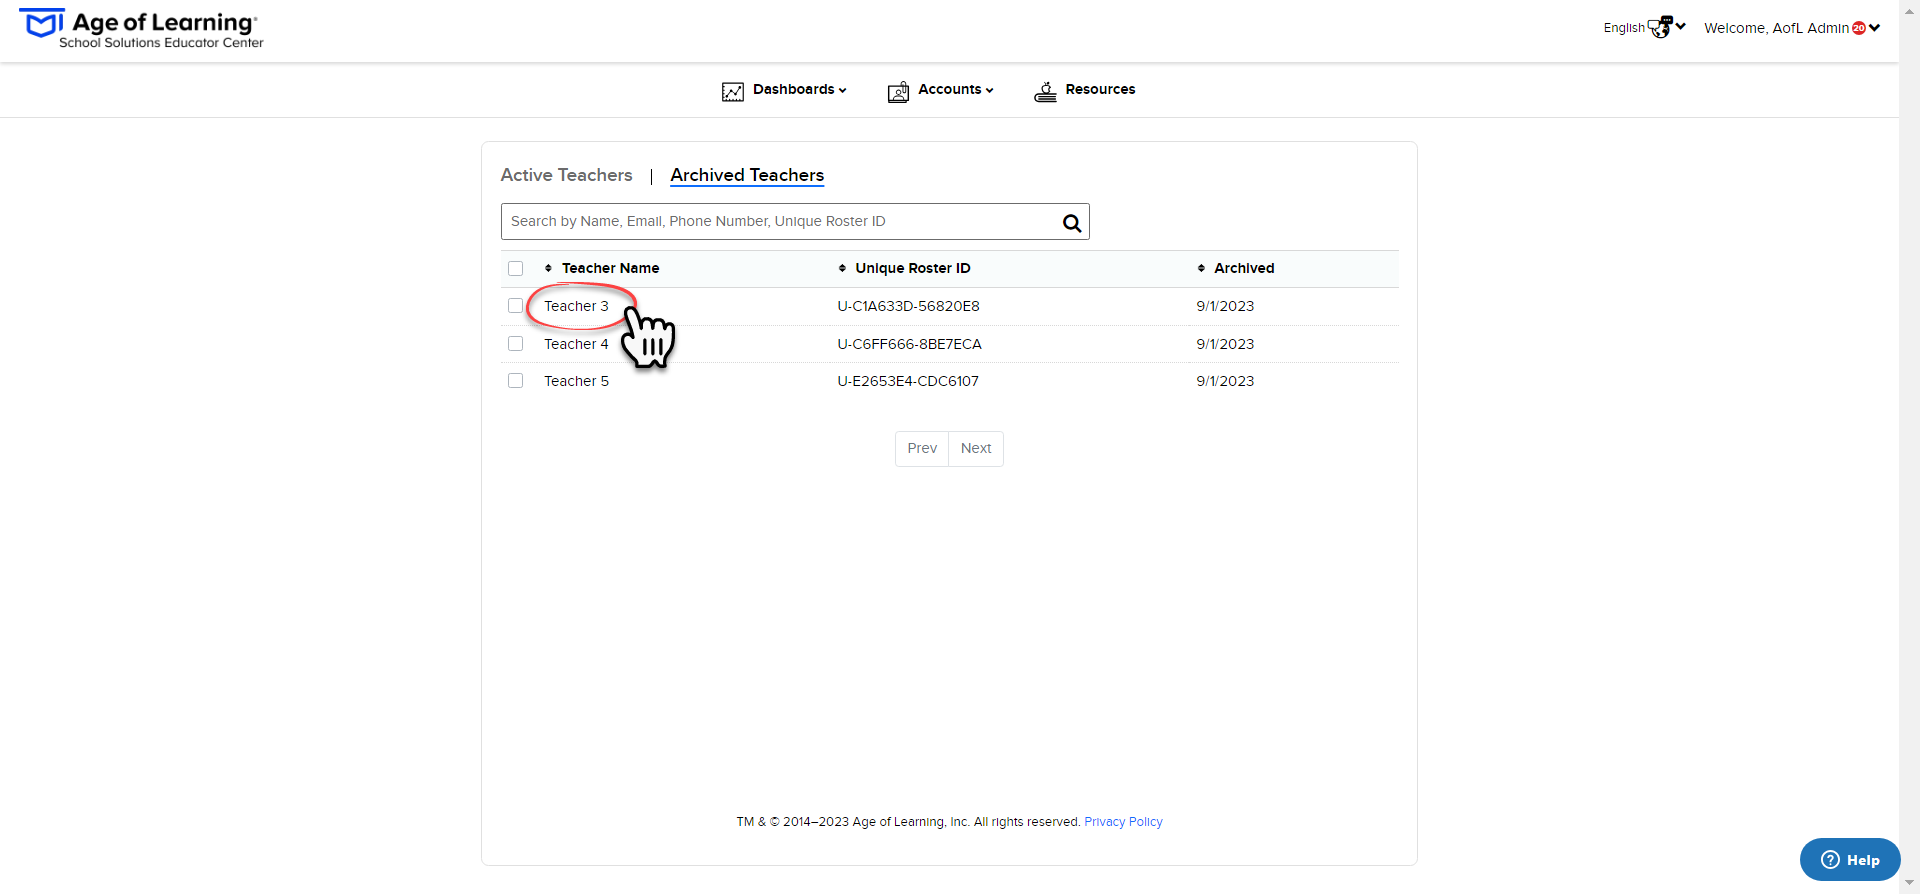Click the Unique Roster ID column header

point(913,268)
